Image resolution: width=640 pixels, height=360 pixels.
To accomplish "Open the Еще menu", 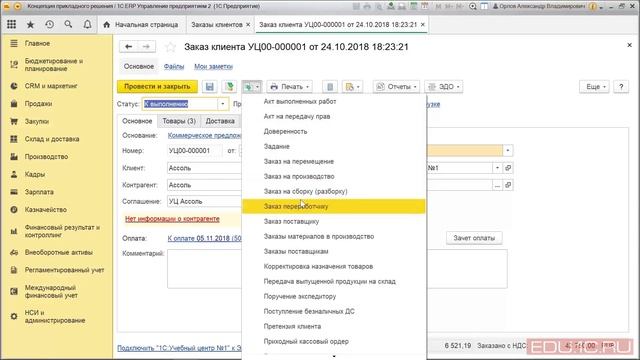I will [x=595, y=87].
